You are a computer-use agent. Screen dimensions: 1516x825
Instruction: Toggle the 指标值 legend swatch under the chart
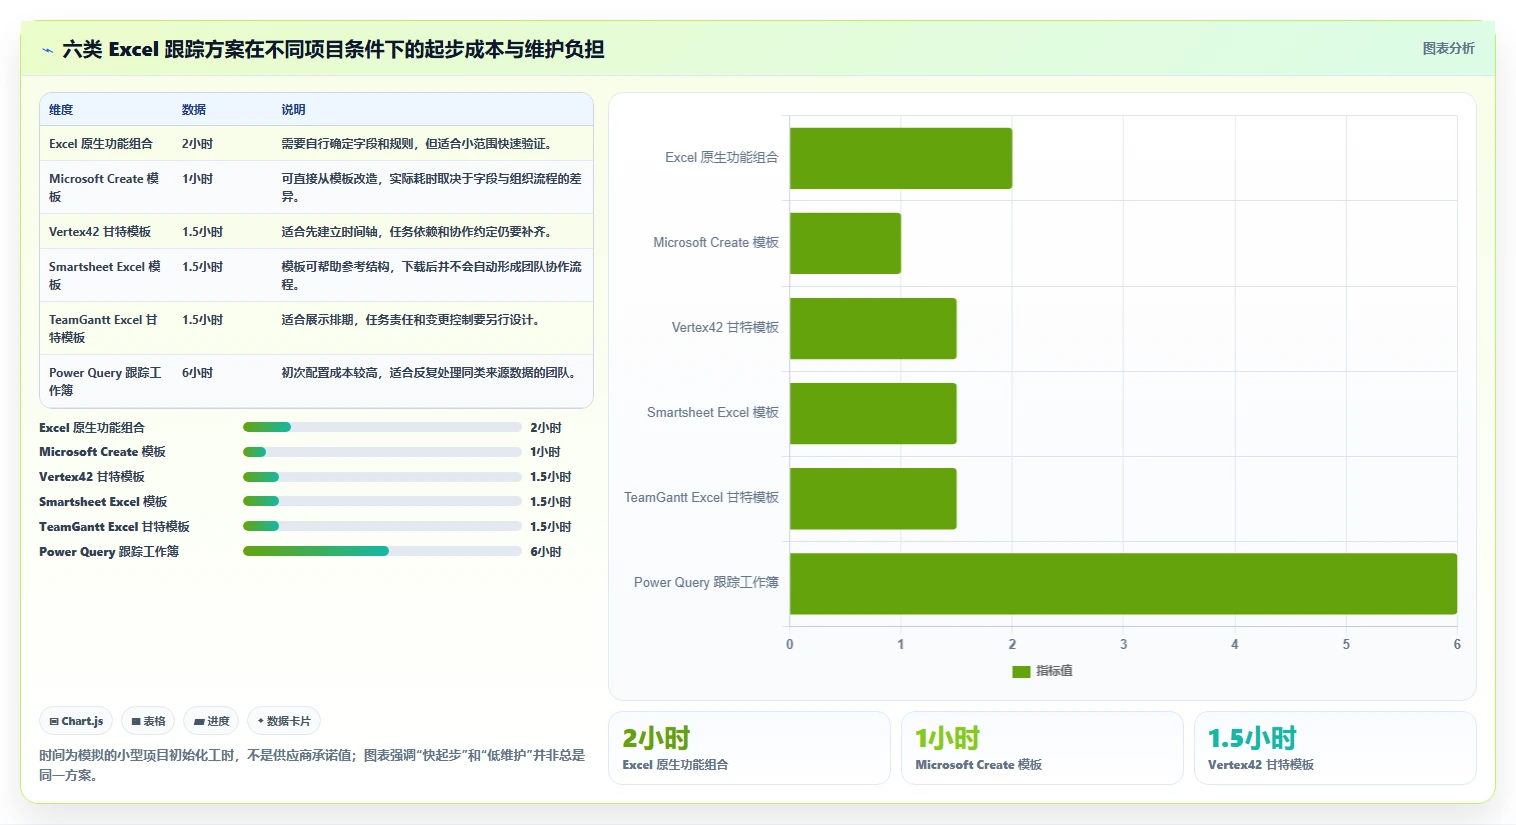tap(1021, 672)
